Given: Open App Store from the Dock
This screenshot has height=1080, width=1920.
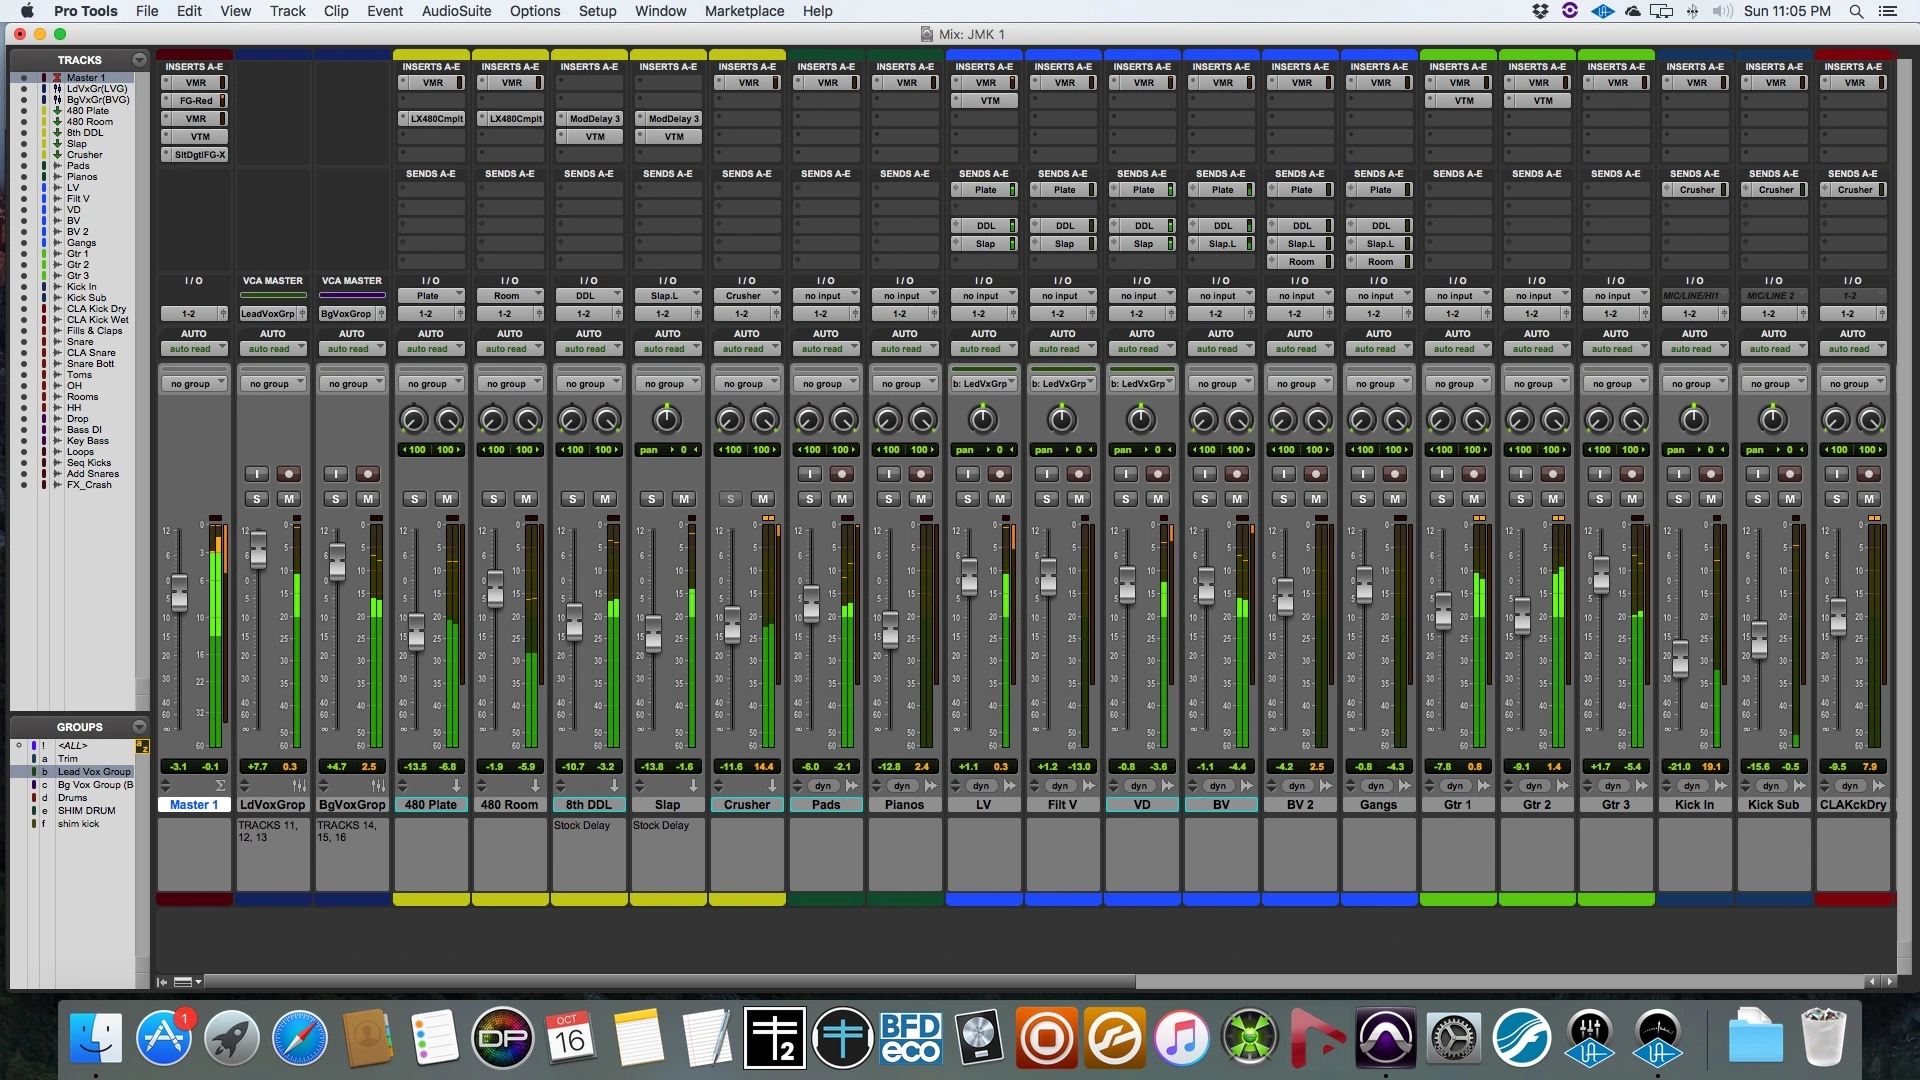Looking at the screenshot, I should (x=163, y=1038).
